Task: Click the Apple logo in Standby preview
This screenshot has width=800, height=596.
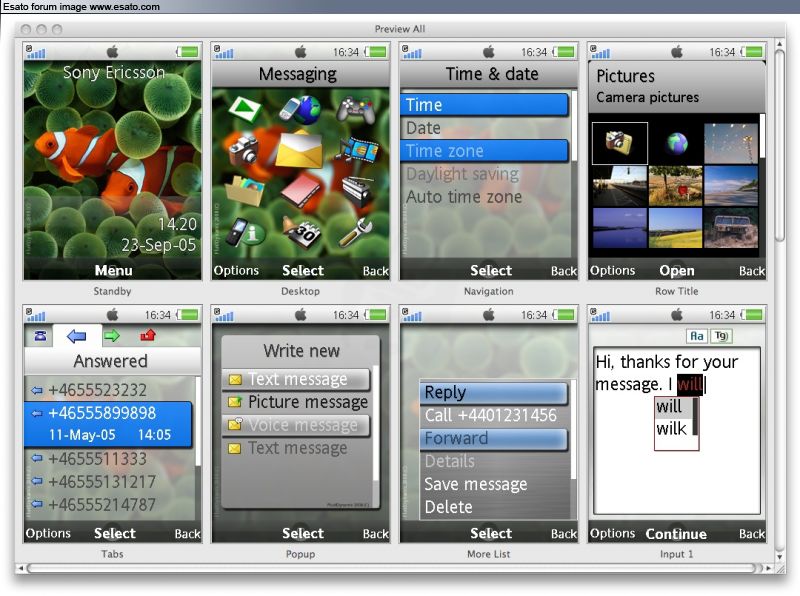Action: (113, 51)
